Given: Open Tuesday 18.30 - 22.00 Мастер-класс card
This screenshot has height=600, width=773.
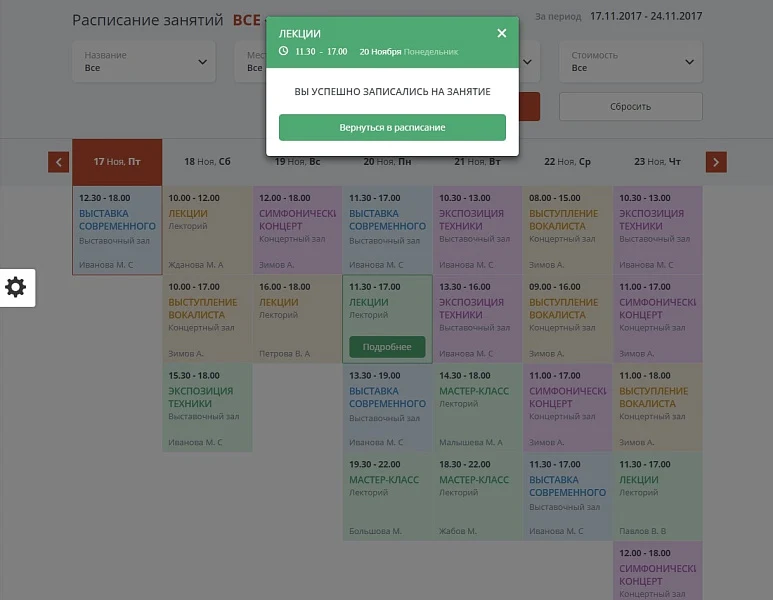Looking at the screenshot, I should 478,496.
